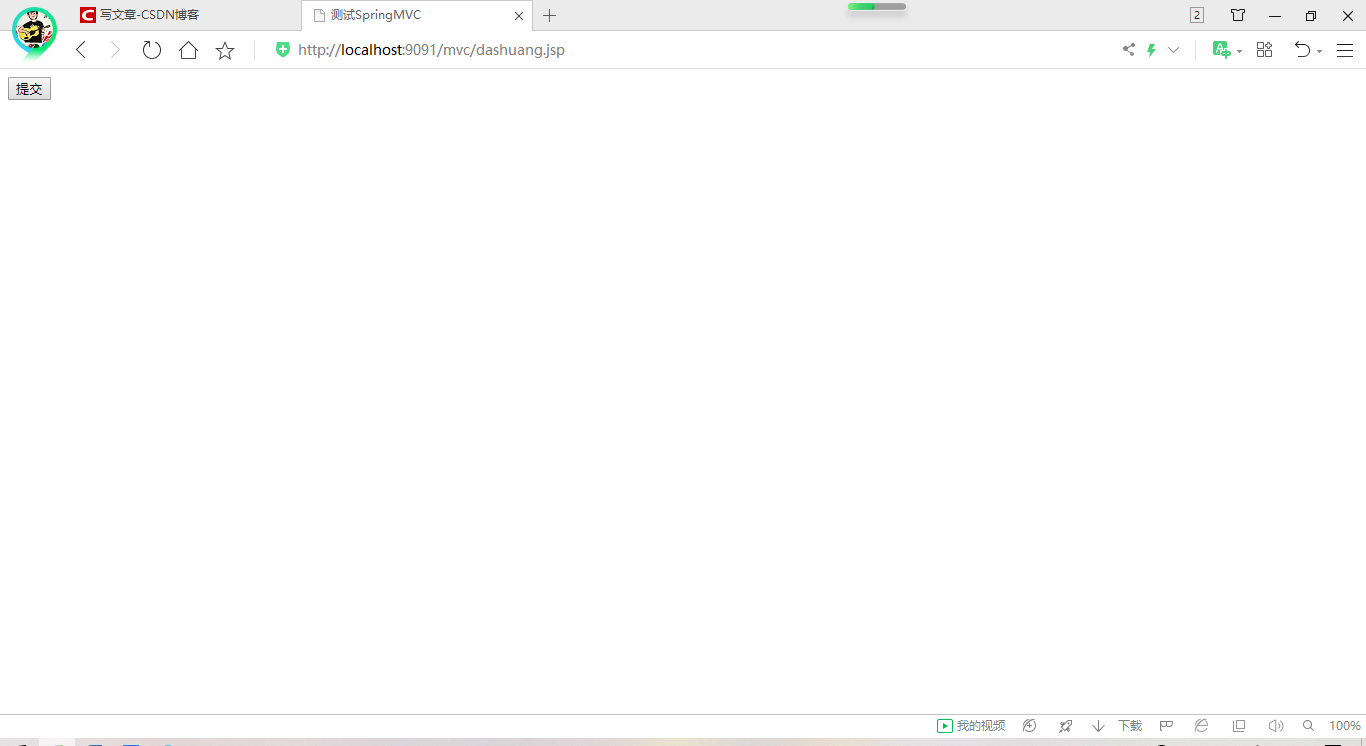Close the 测试SpringMVC tab
Viewport: 1366px width, 746px height.
[519, 16]
